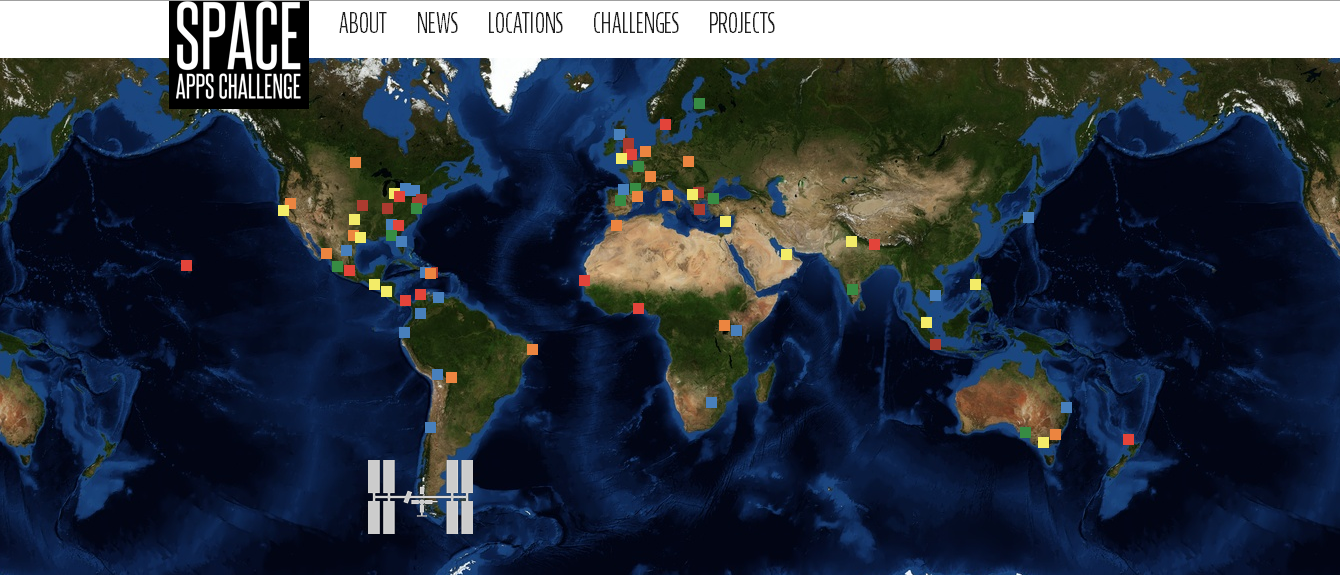
Task: Click the blue marker on Australia's east coast
Action: pos(1066,407)
